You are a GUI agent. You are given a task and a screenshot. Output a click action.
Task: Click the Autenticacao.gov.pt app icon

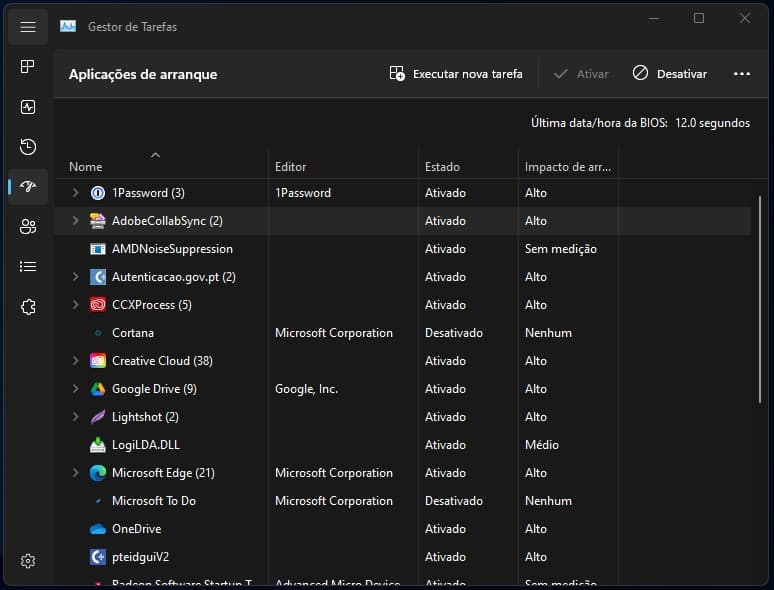[98, 277]
